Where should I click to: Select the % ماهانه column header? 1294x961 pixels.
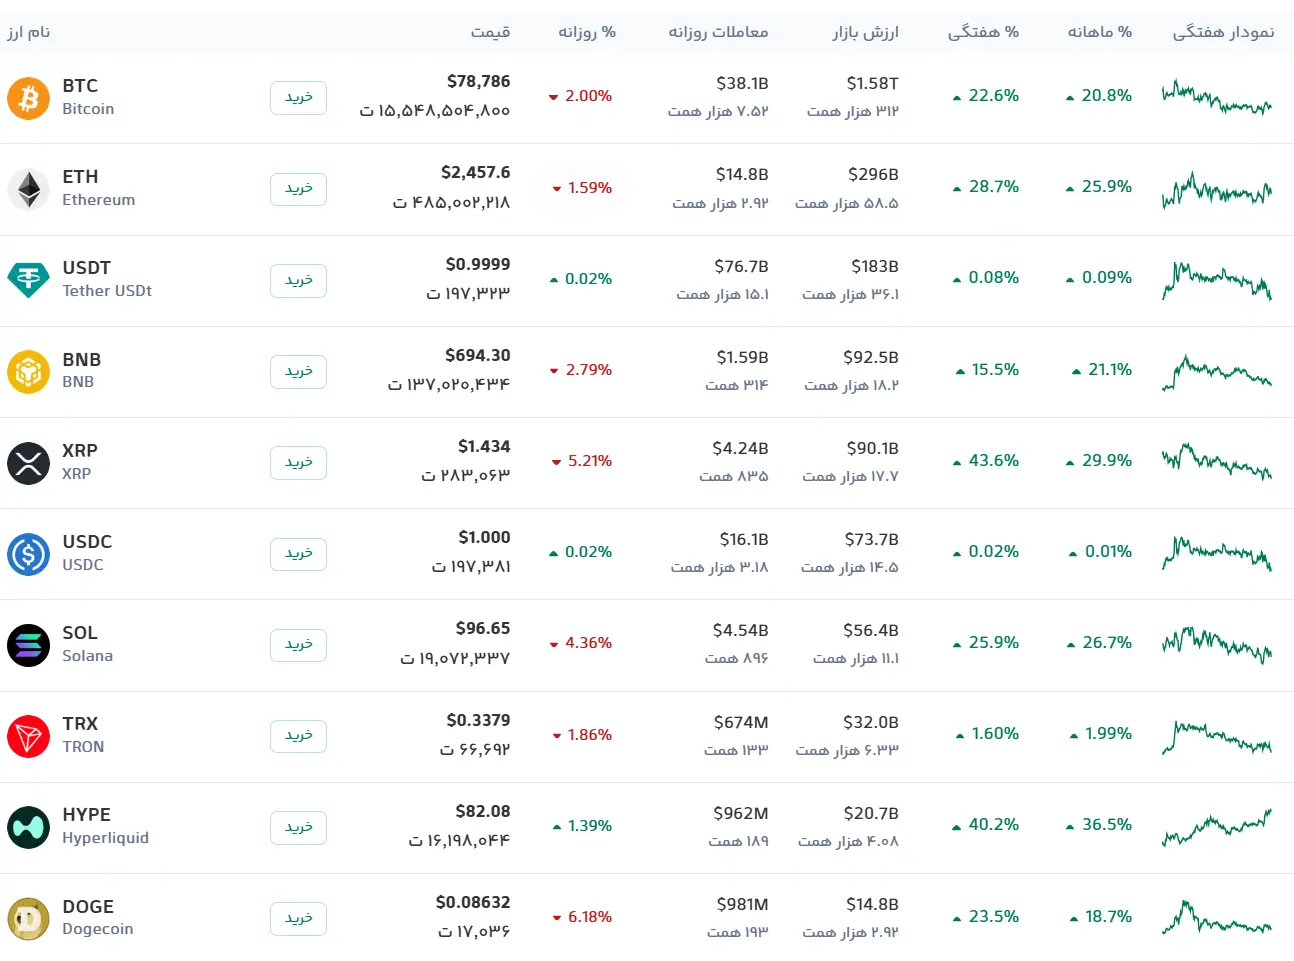click(1100, 32)
